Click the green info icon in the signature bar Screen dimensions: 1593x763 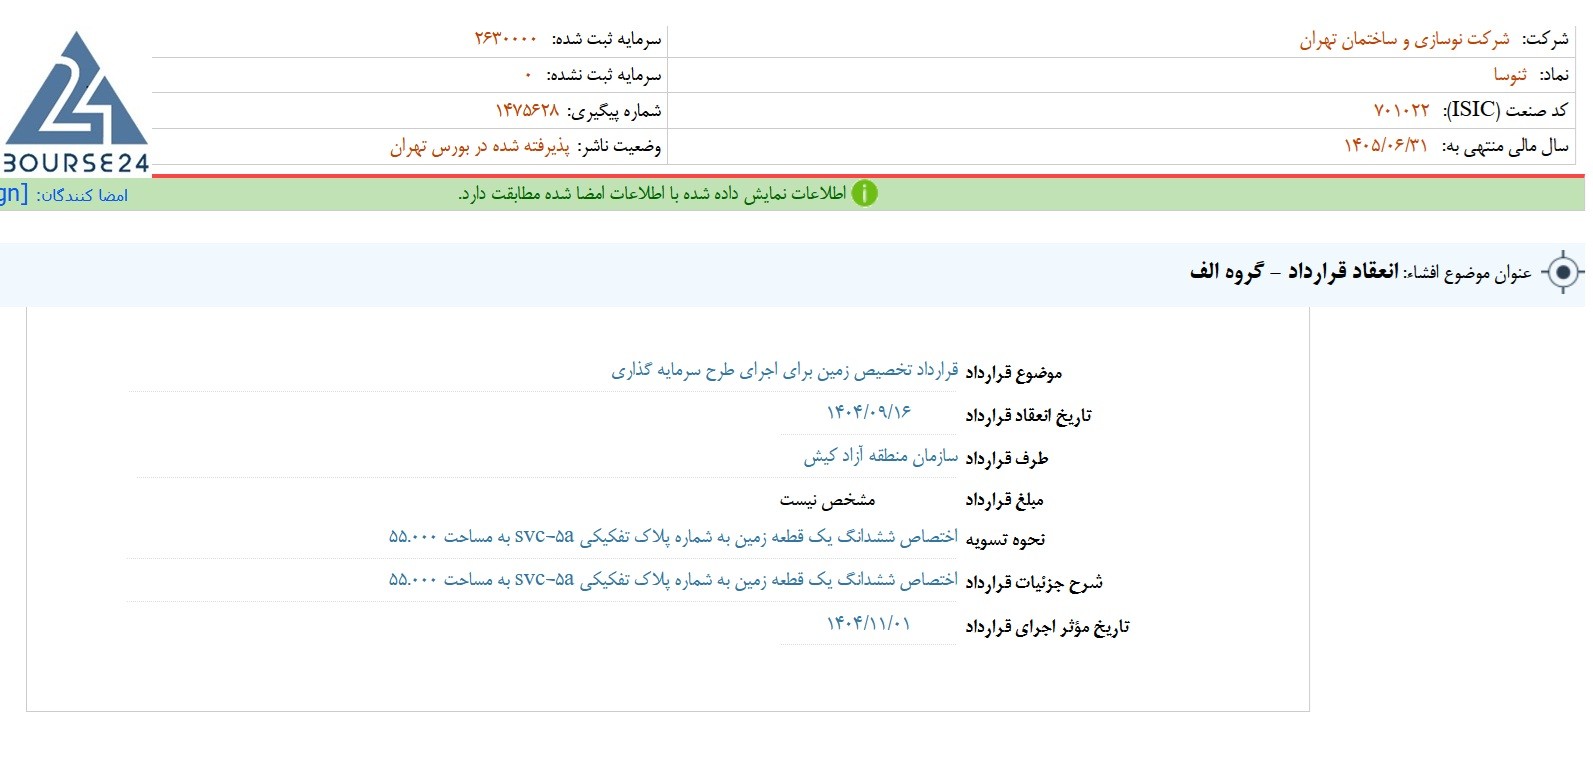click(864, 193)
